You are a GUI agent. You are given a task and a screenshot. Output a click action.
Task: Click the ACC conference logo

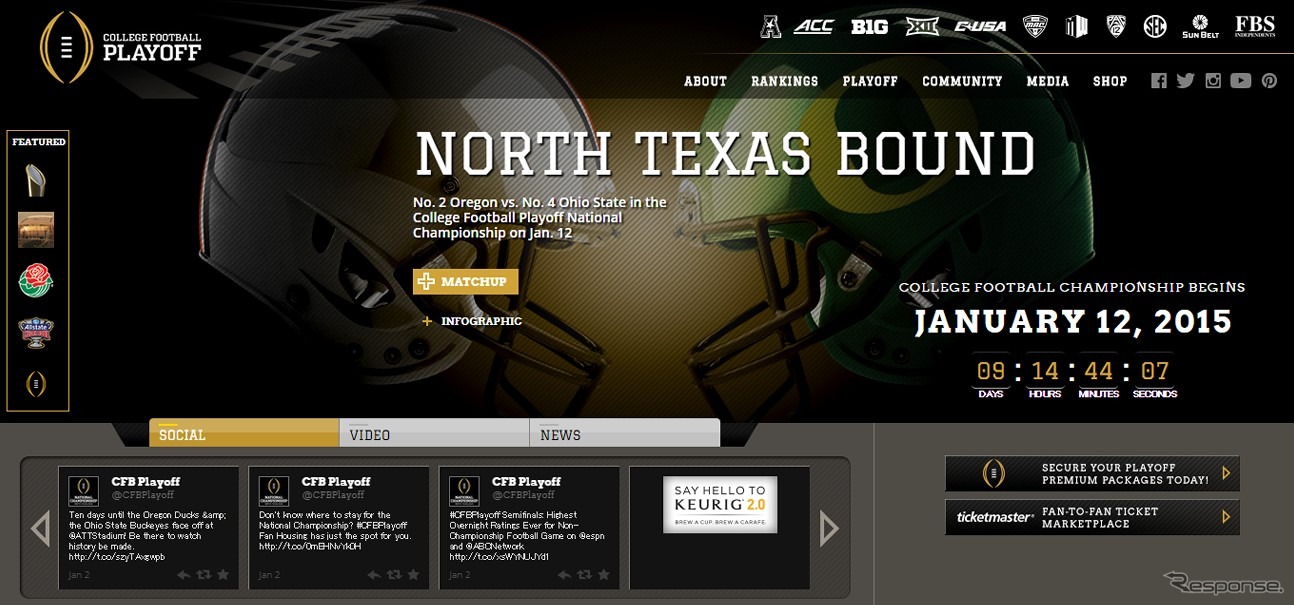point(813,27)
